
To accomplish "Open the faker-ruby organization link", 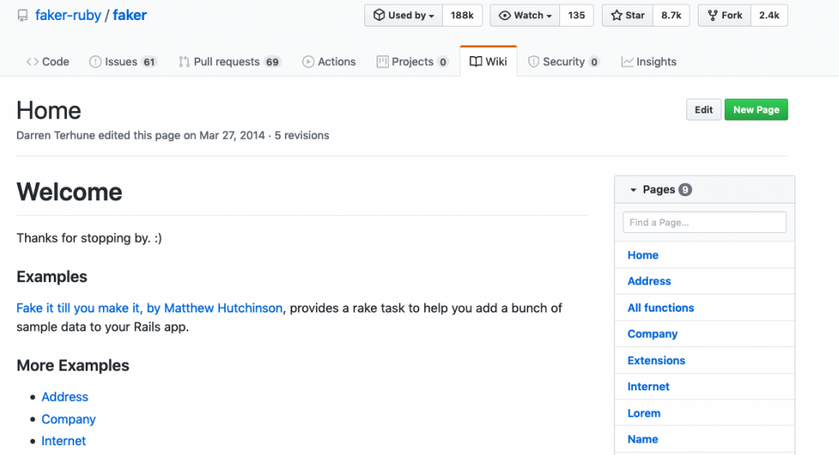I will click(x=68, y=15).
